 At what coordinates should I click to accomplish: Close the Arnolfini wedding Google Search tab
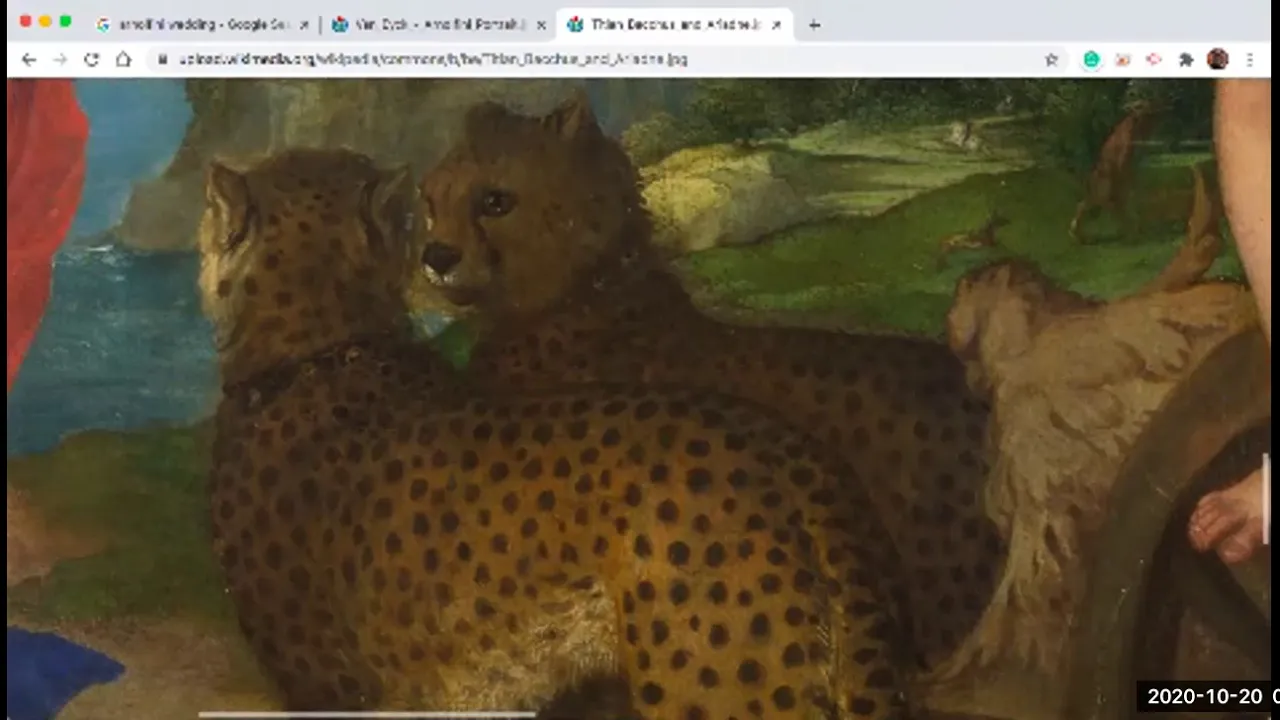click(304, 25)
